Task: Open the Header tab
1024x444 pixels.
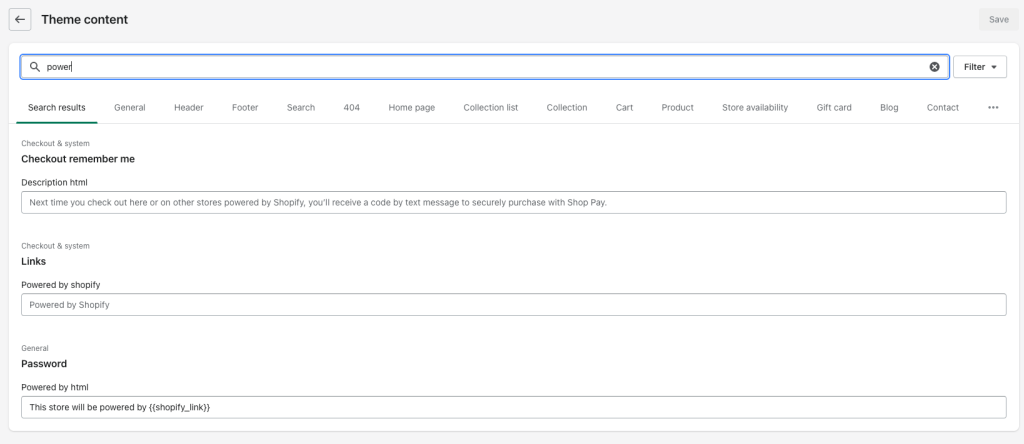Action: [x=189, y=108]
